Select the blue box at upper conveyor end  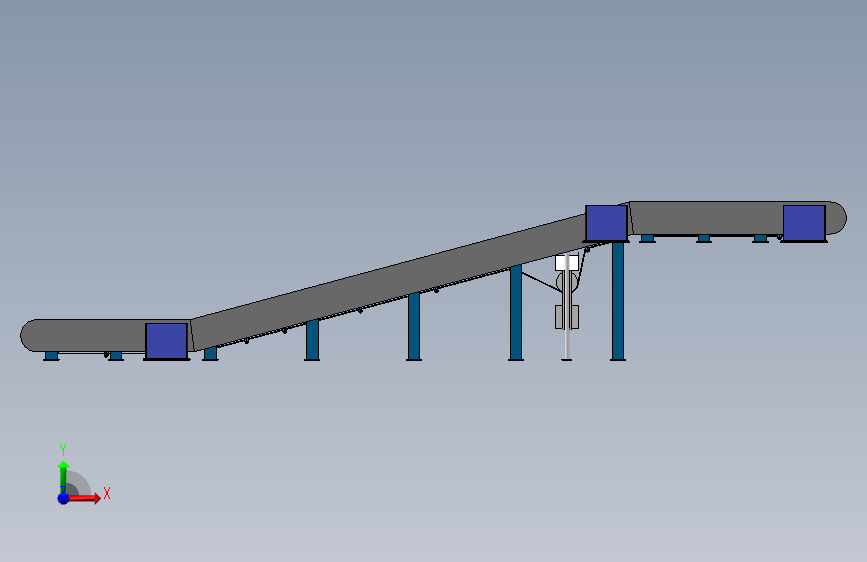click(x=804, y=223)
